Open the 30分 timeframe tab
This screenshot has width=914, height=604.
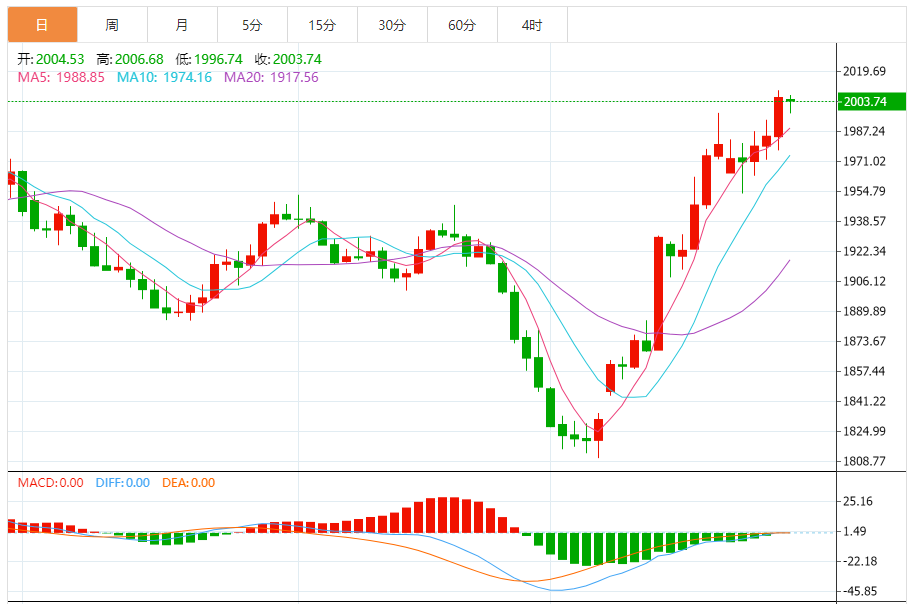(x=392, y=24)
